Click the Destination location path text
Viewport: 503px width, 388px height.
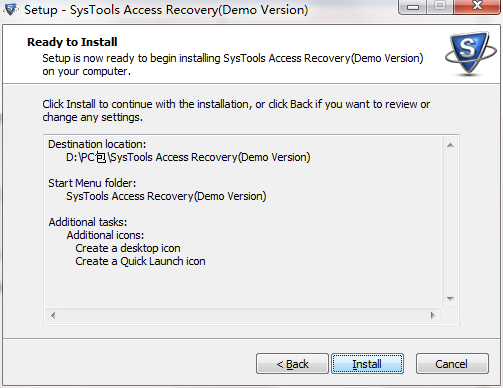tap(188, 157)
